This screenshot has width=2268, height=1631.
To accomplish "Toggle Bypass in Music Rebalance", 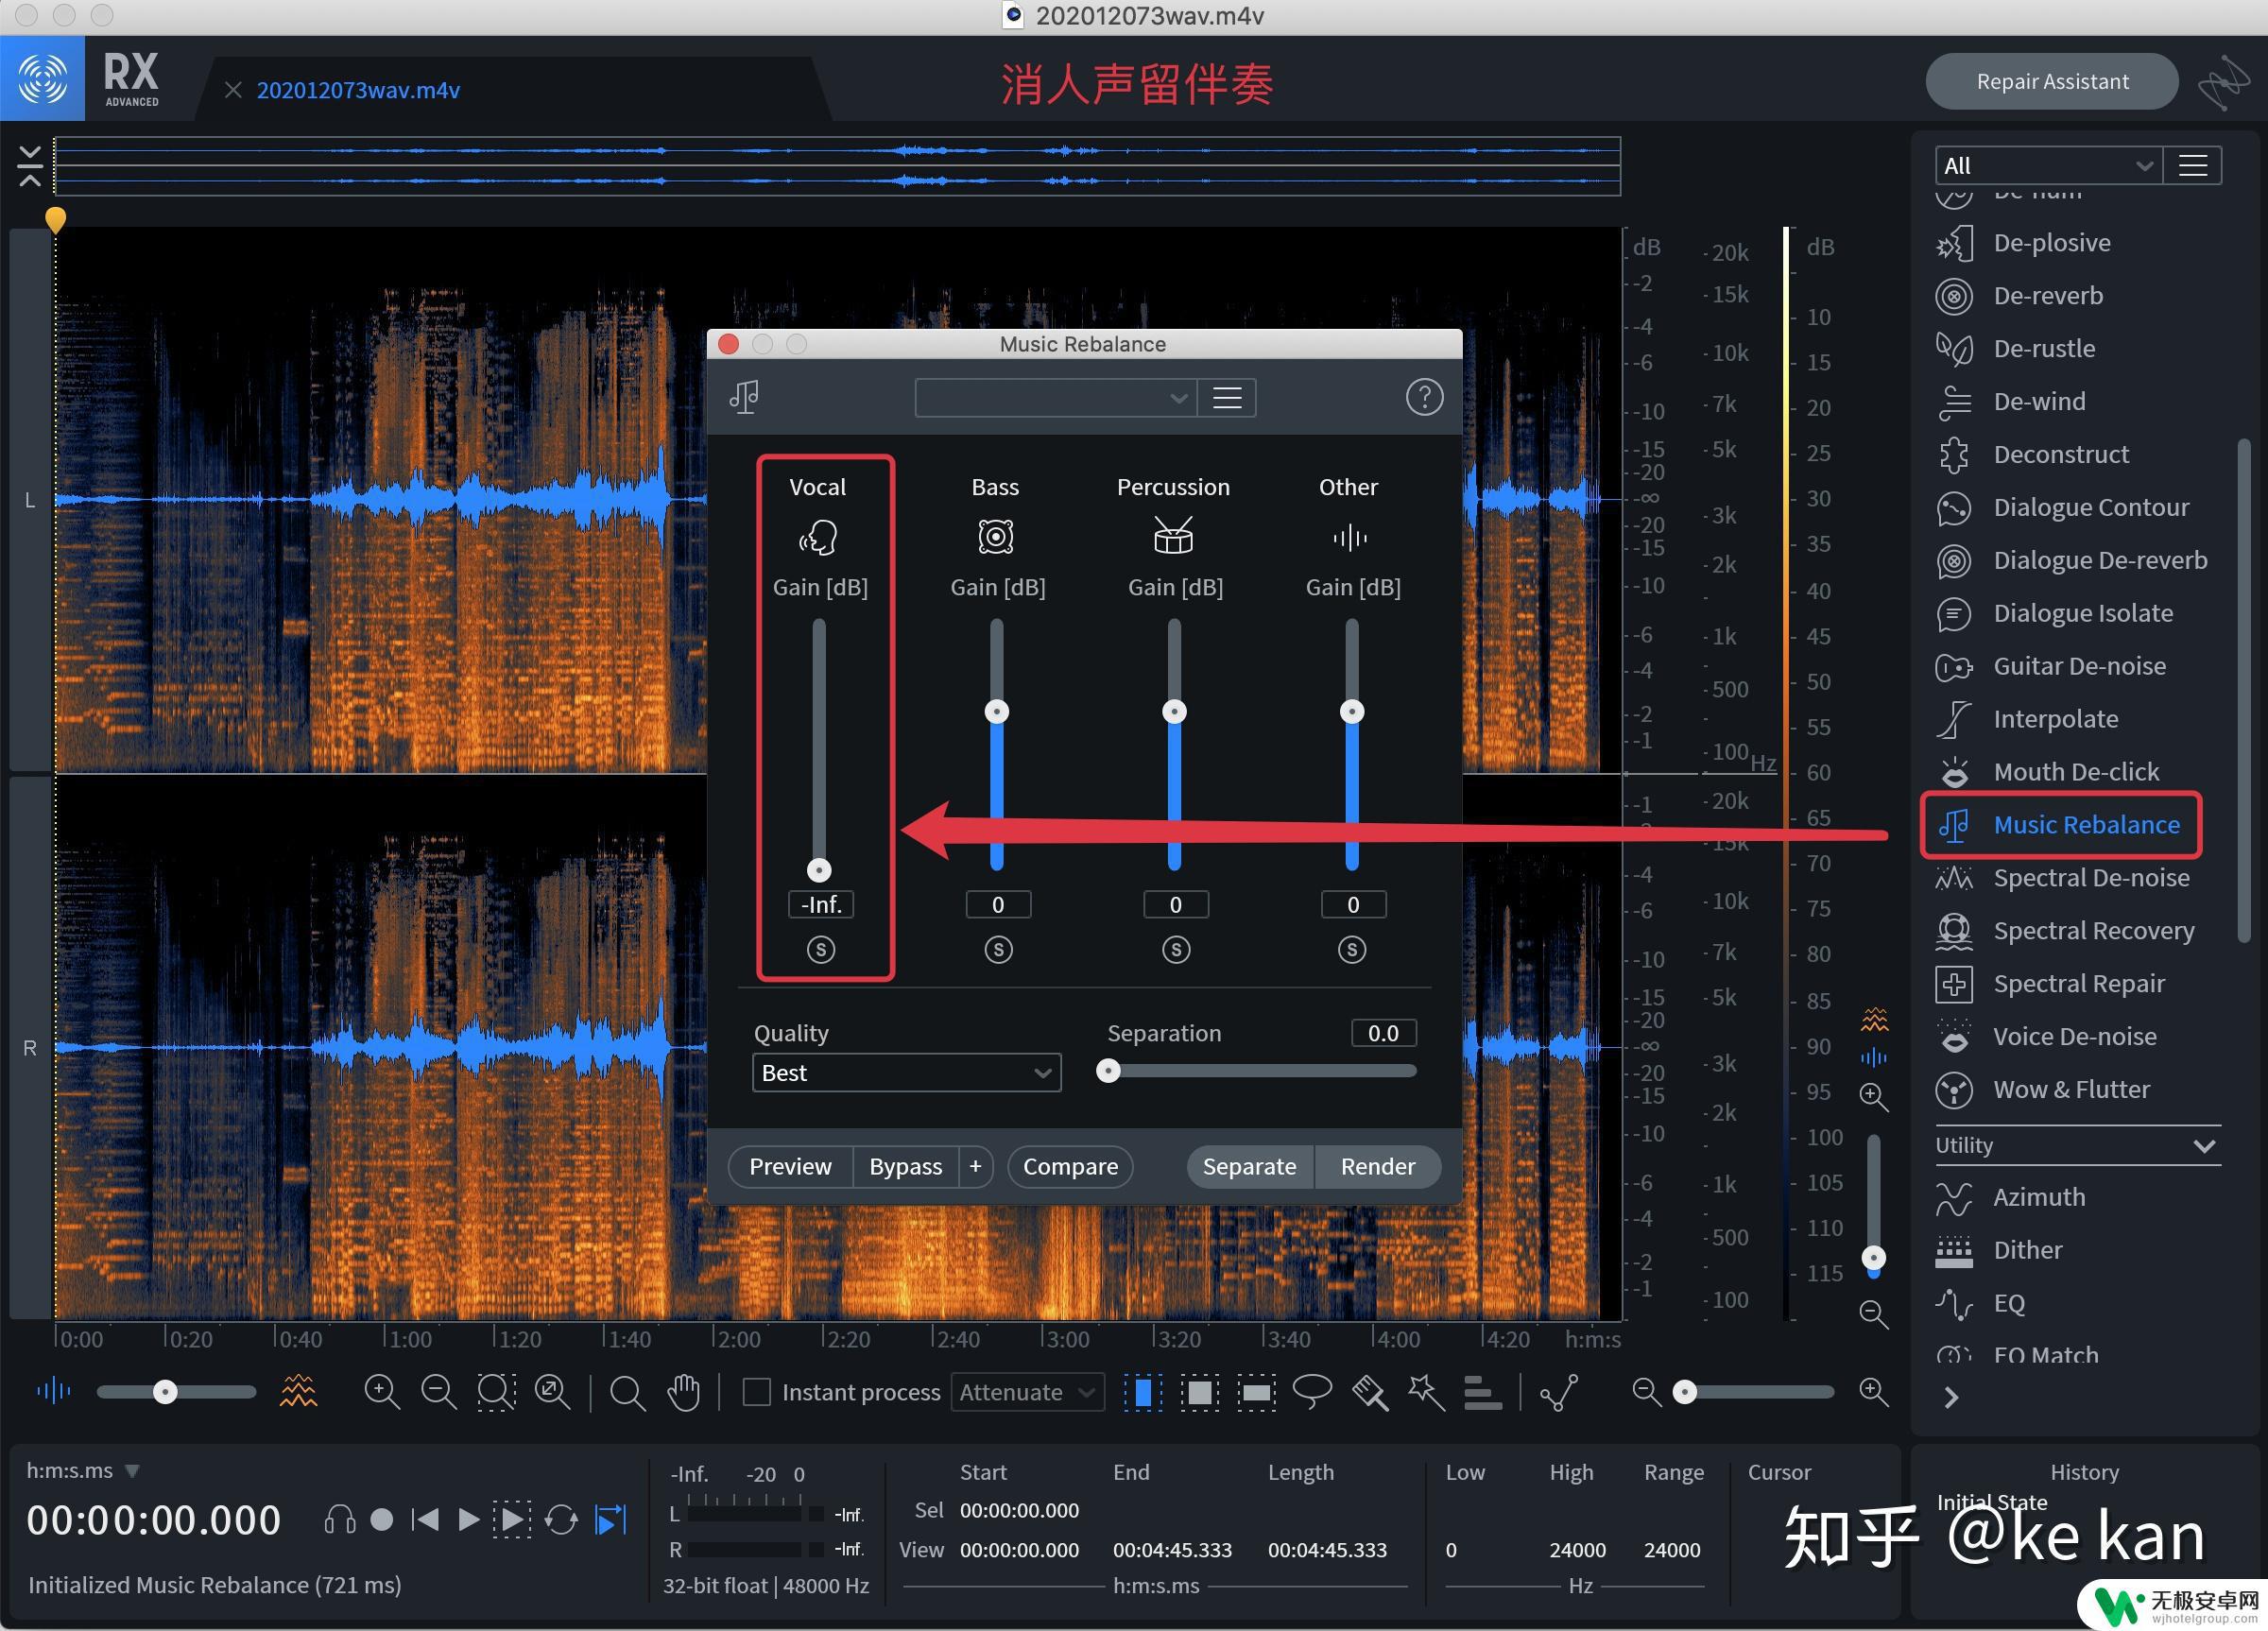I will tap(905, 1167).
